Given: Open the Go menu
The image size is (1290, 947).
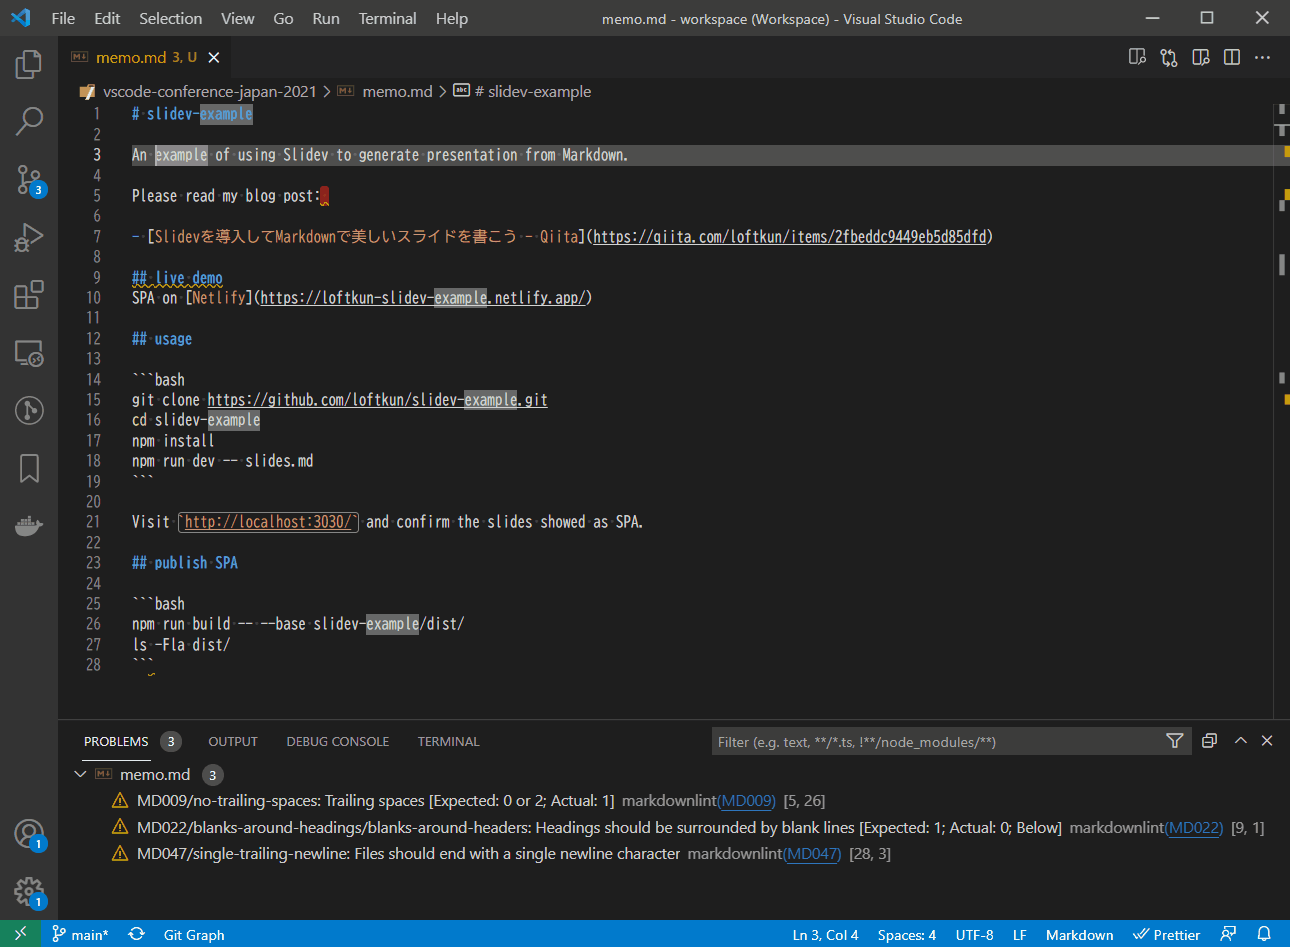Looking at the screenshot, I should pos(284,18).
